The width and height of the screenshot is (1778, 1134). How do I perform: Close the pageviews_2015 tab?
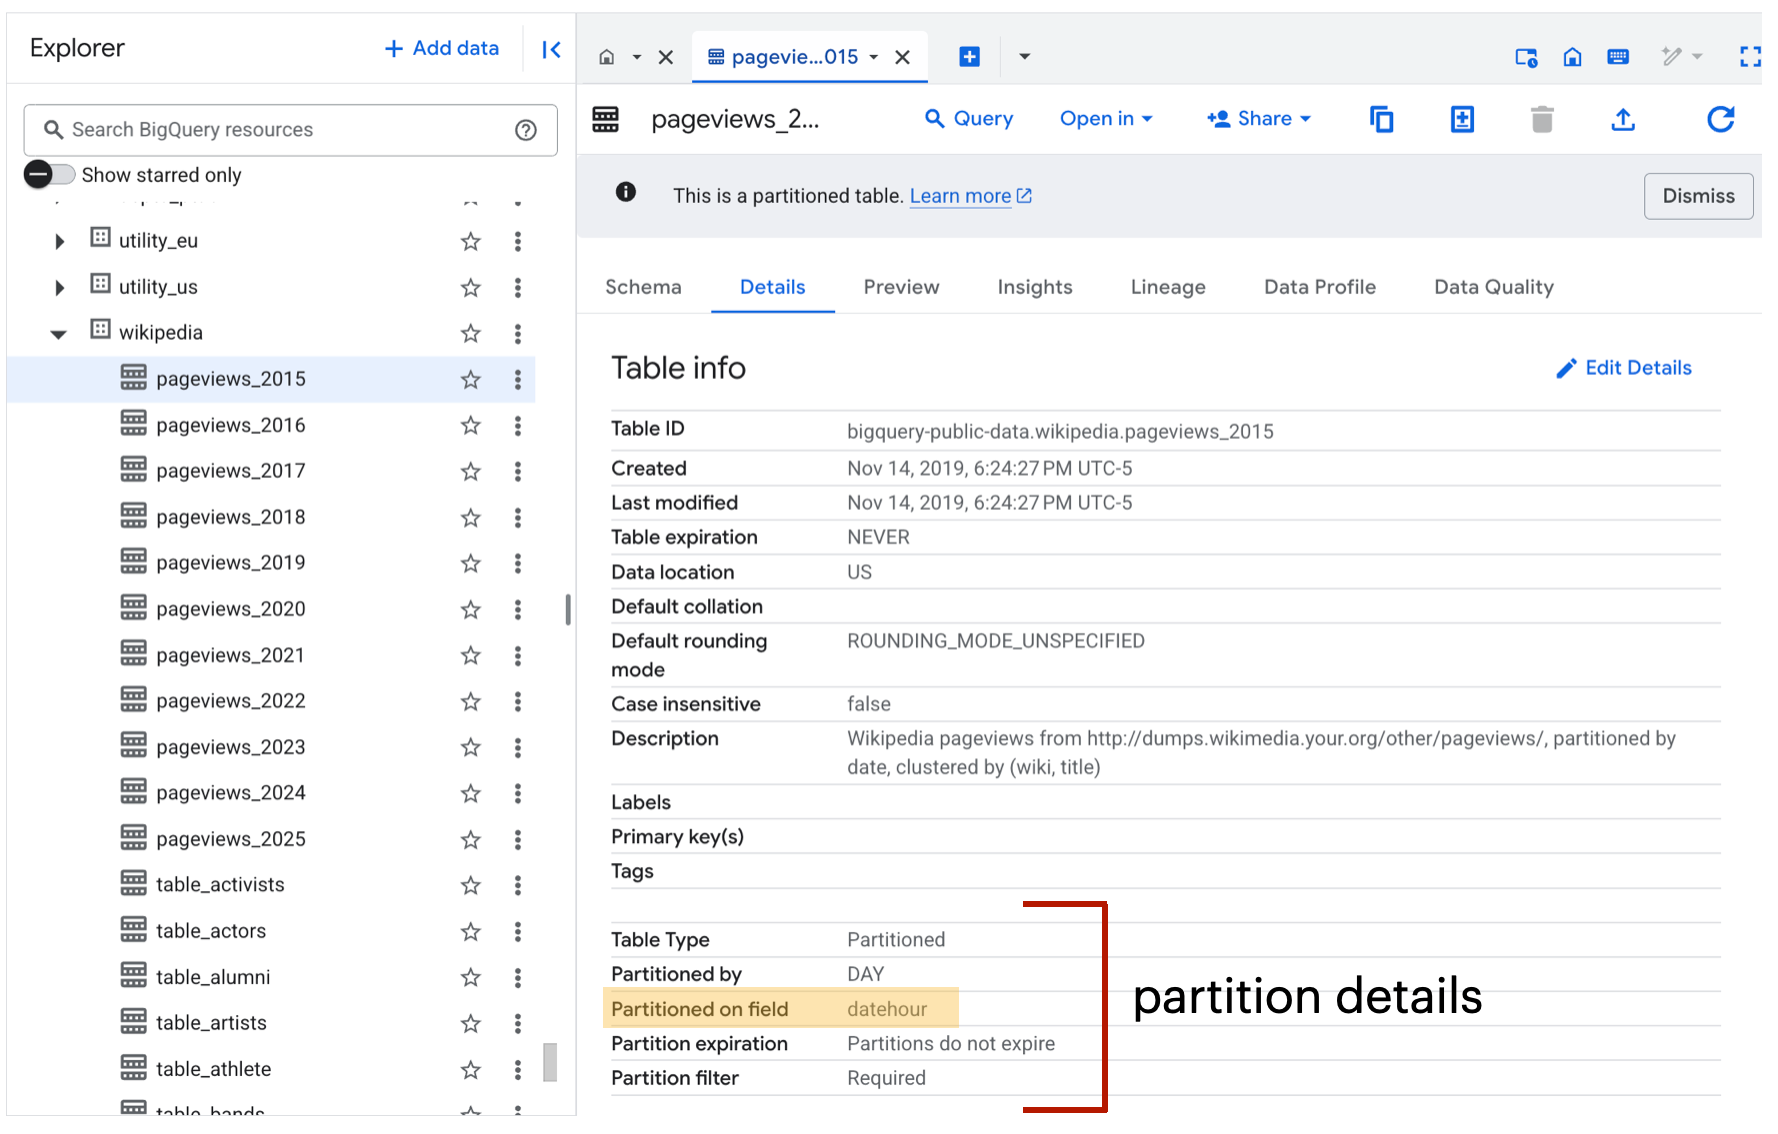902,57
